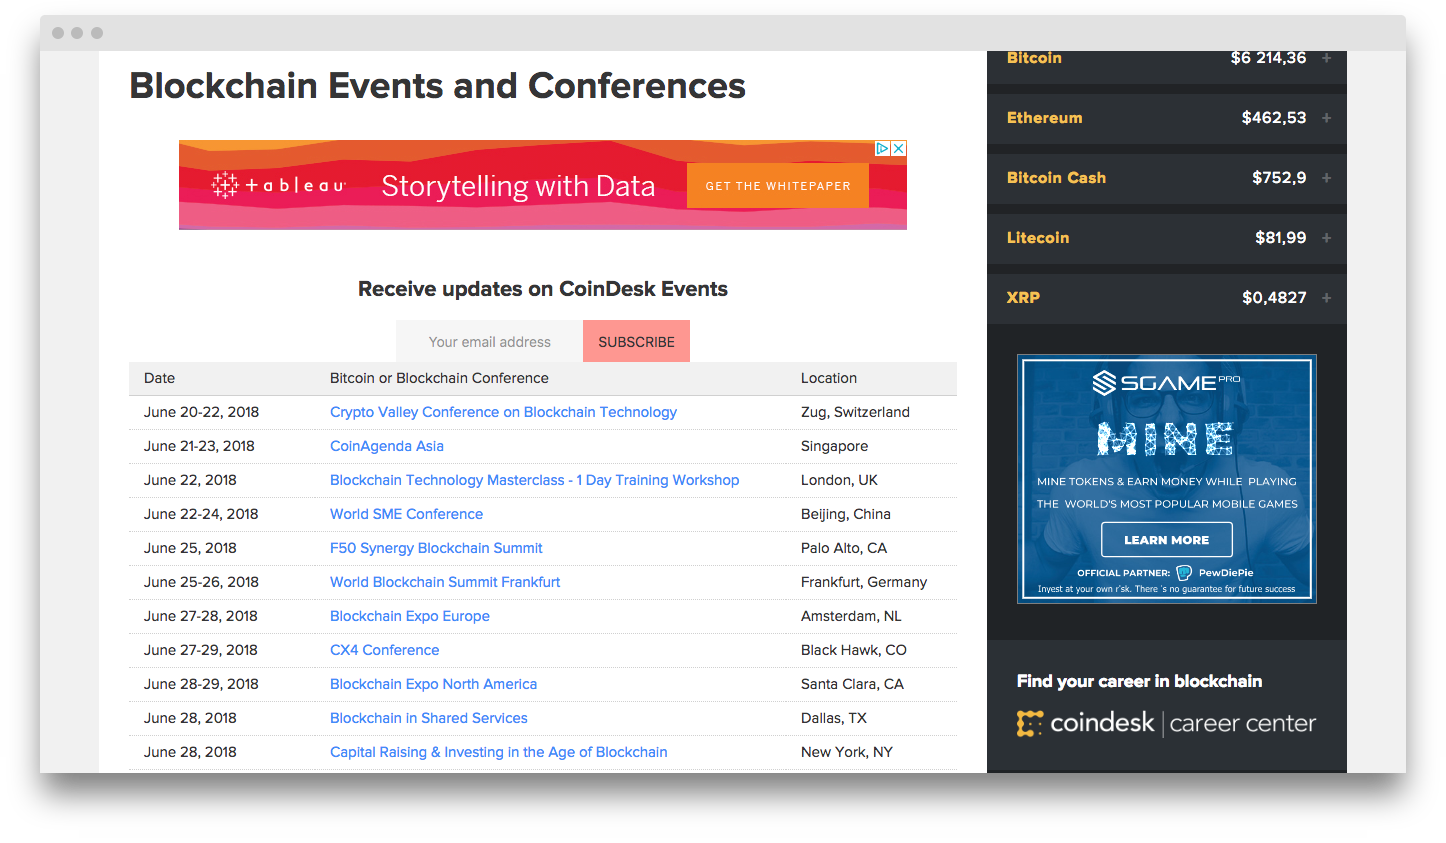Click the location Black Hawk, CO

pyautogui.click(x=854, y=650)
